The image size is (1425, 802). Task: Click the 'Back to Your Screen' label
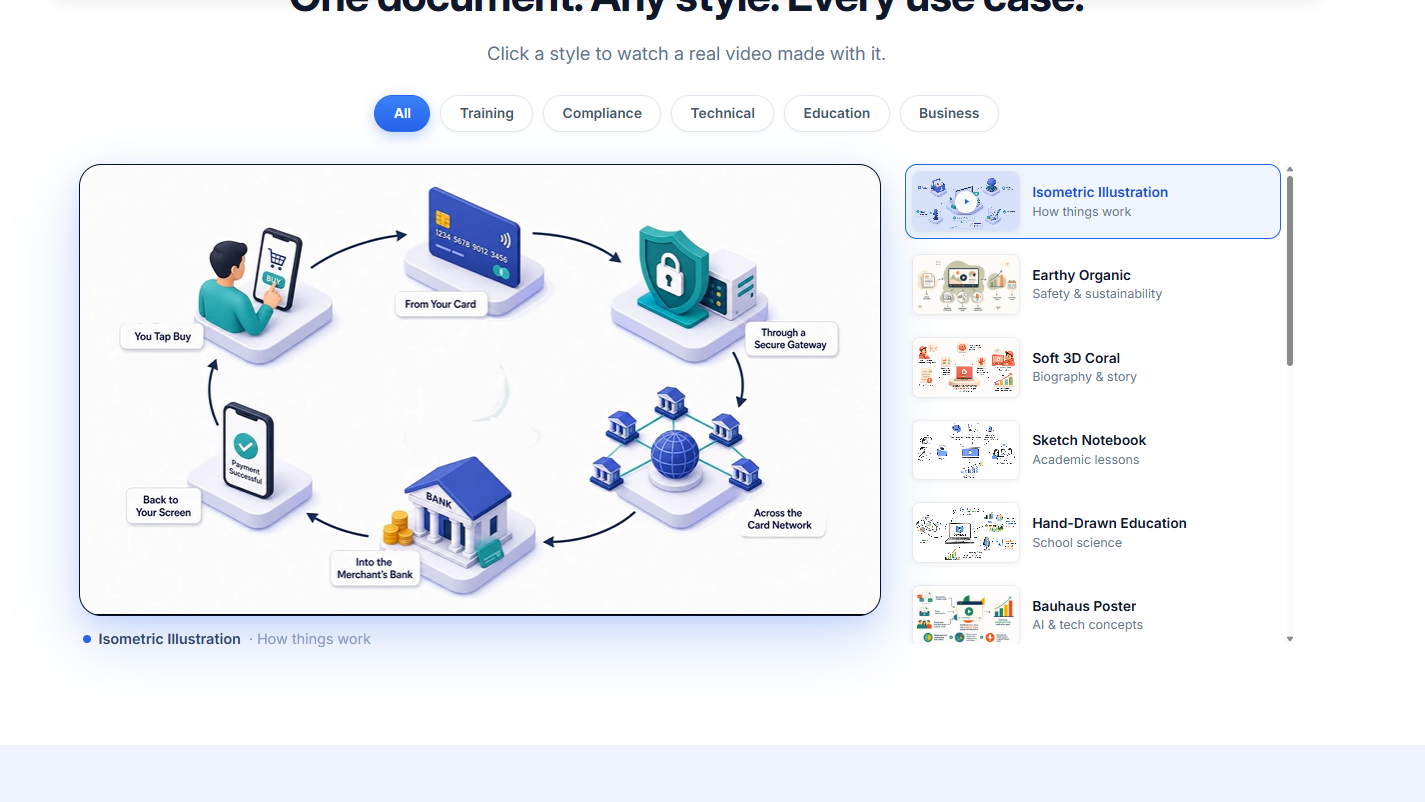[163, 506]
